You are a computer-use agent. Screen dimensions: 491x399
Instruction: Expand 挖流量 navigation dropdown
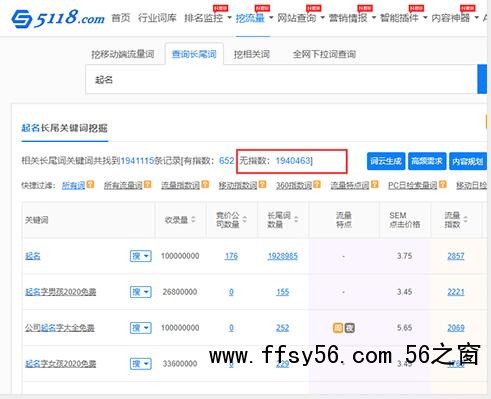tap(271, 18)
